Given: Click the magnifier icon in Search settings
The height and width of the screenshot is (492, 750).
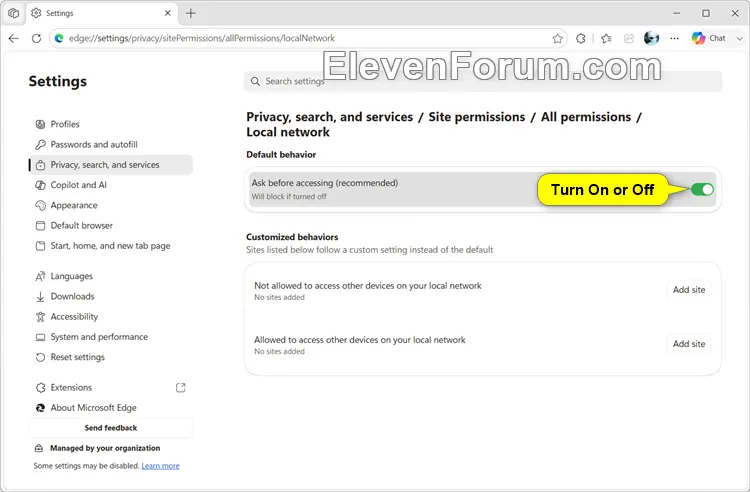Looking at the screenshot, I should pos(255,81).
